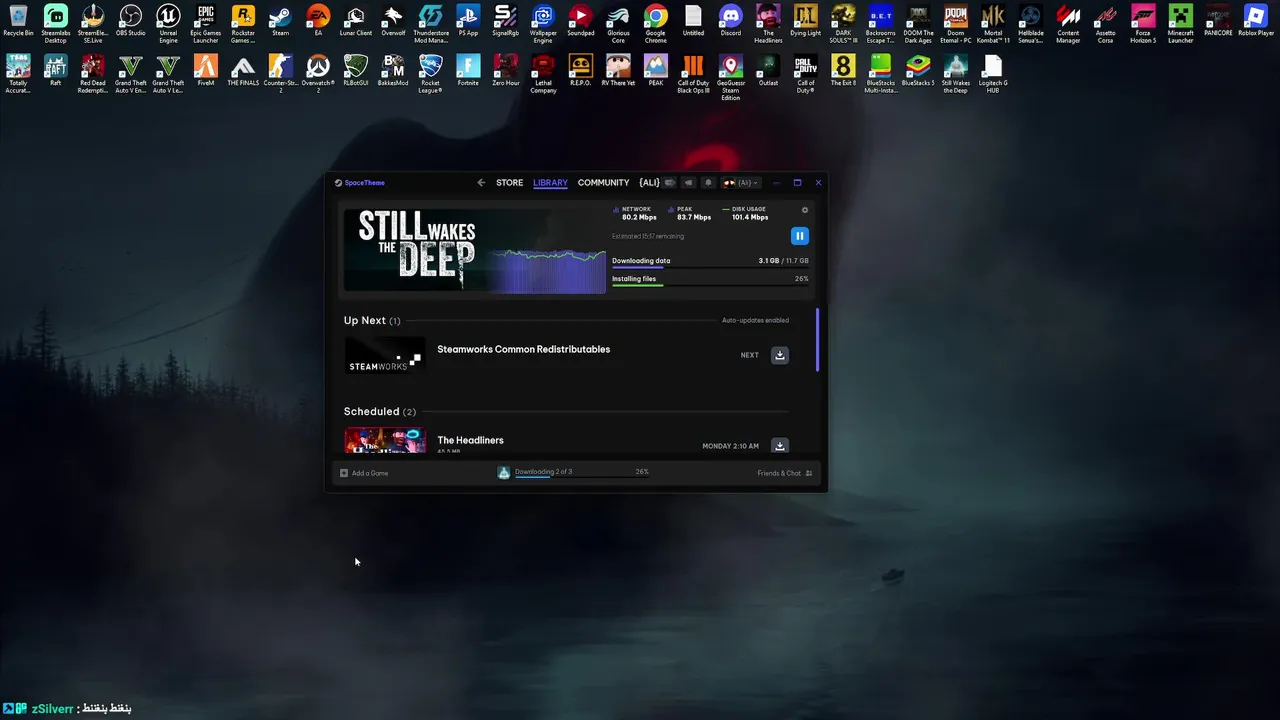Switch to the LIBRARY tab
The width and height of the screenshot is (1280, 720).
click(550, 183)
